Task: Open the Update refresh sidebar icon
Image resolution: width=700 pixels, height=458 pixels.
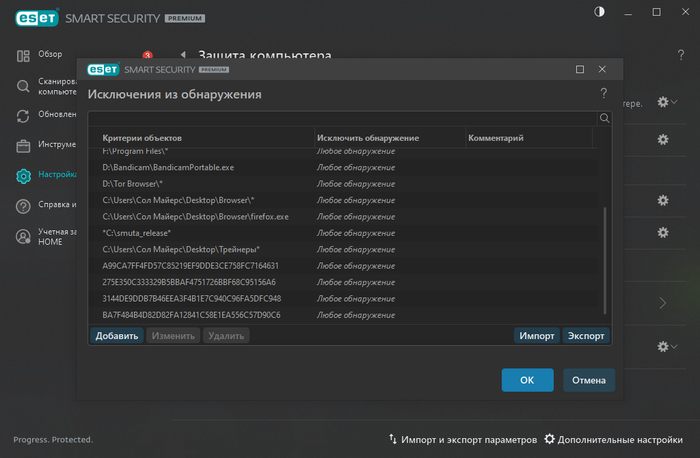Action: 23,115
